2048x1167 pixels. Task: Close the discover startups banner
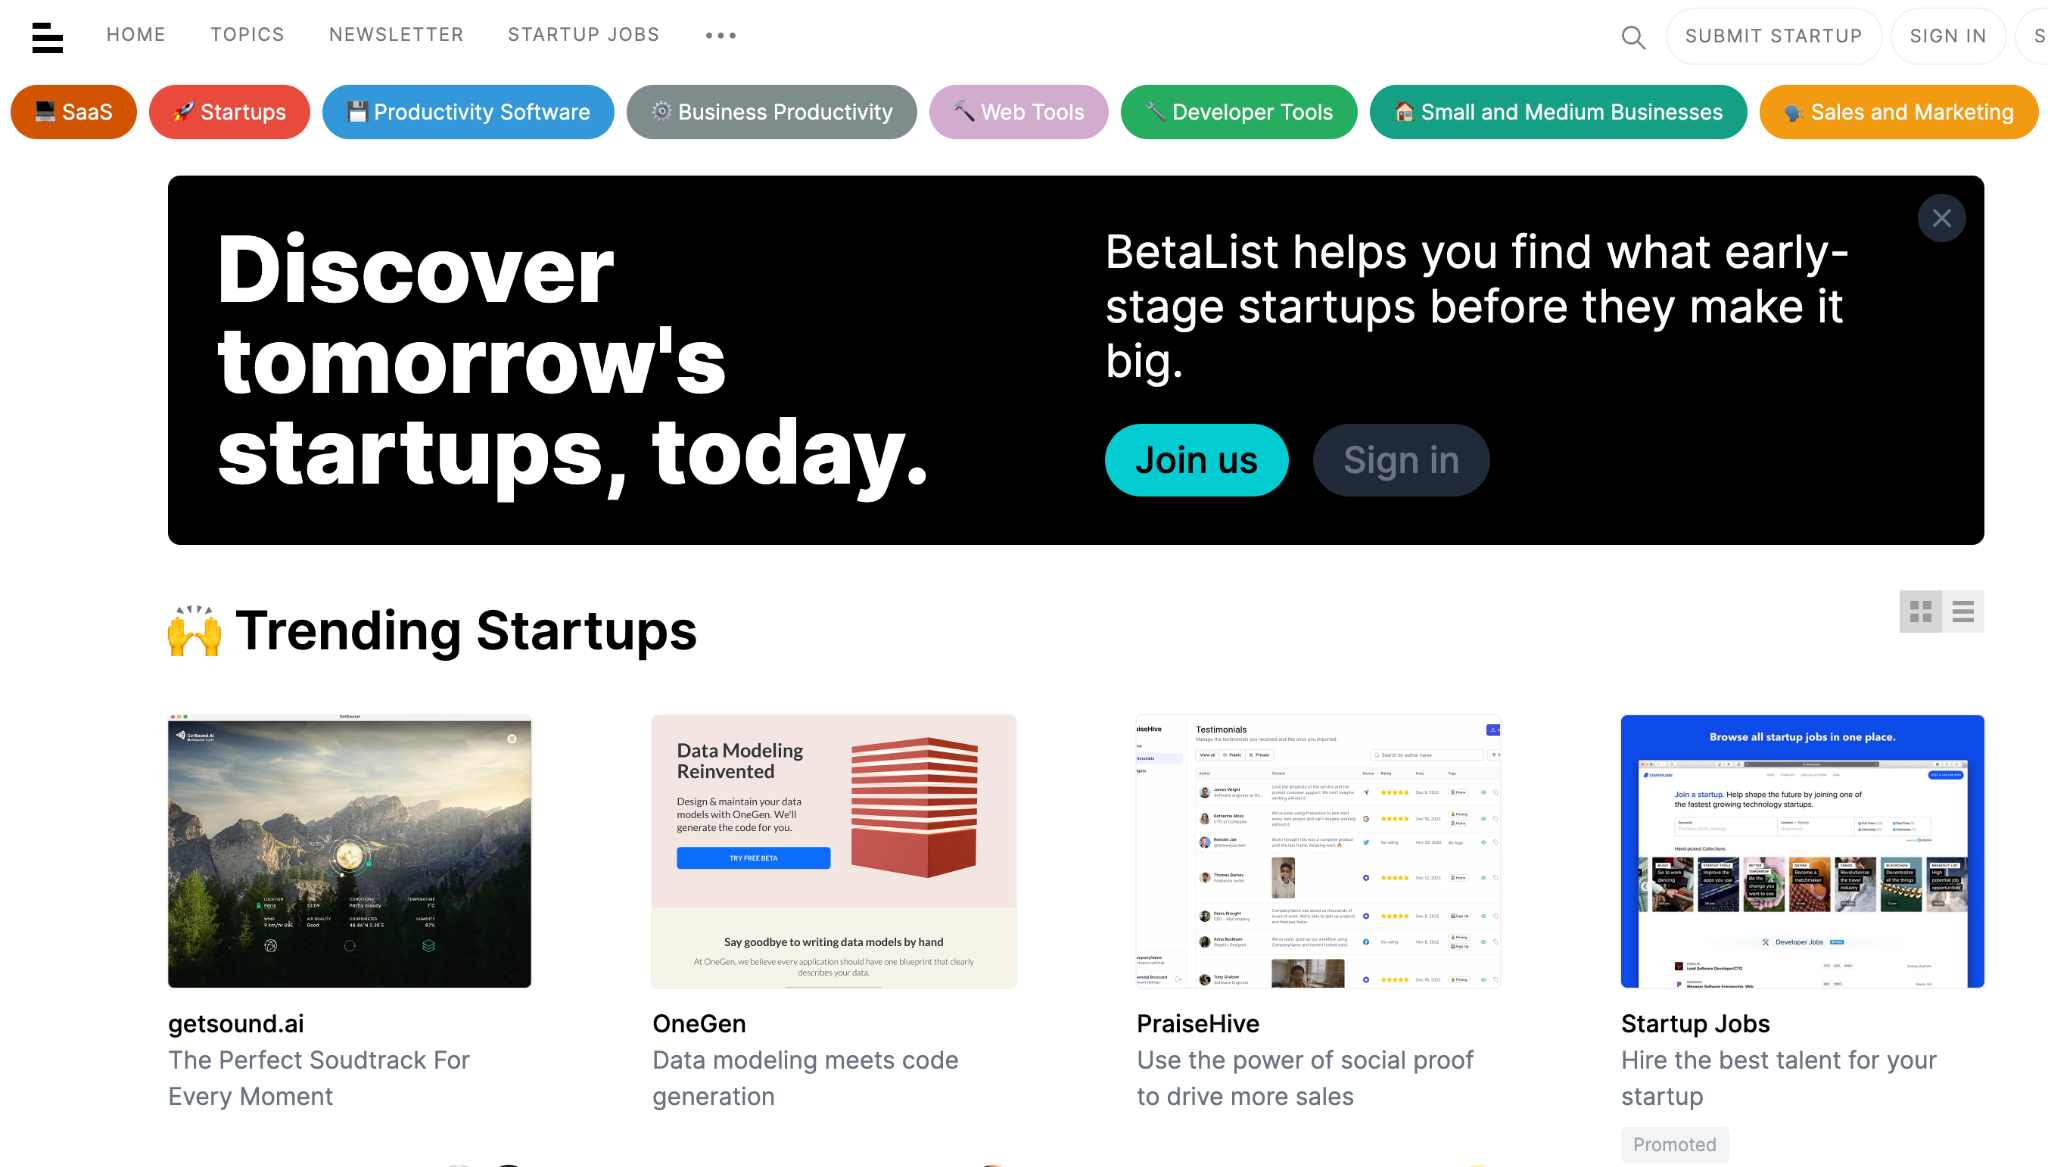pyautogui.click(x=1941, y=218)
